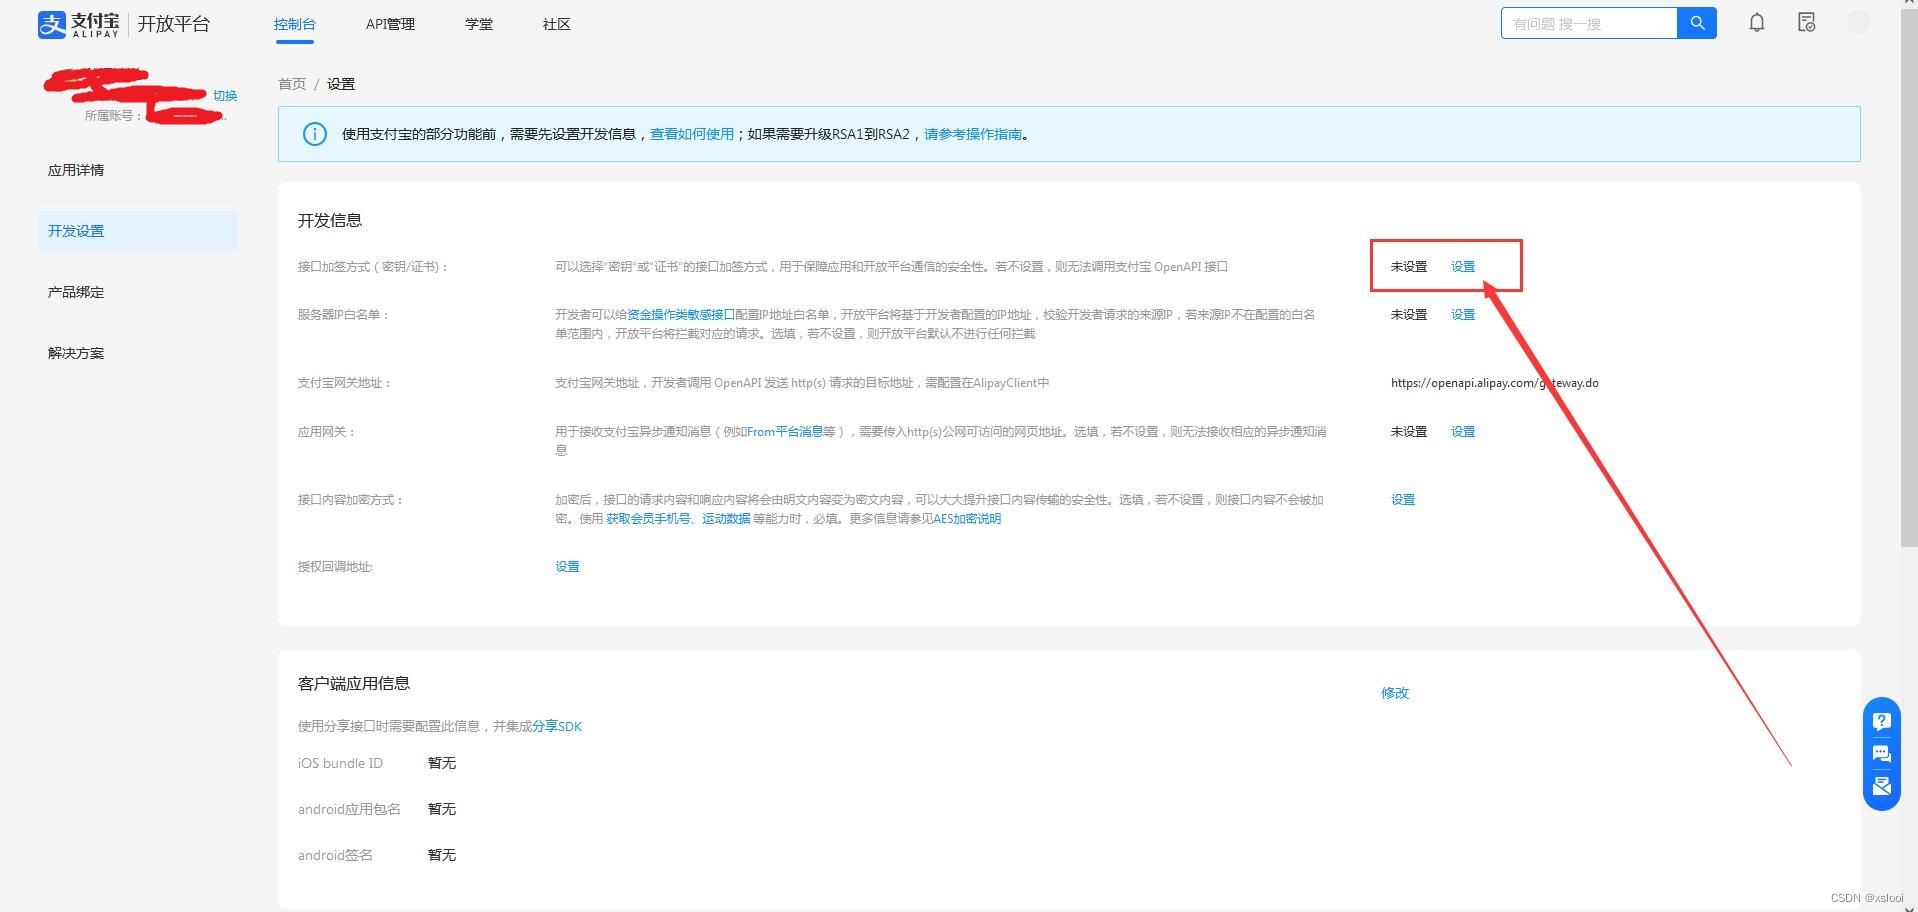Viewport: 1918px width, 912px height.
Task: Switch to the 控制台 tab
Action: 294,24
